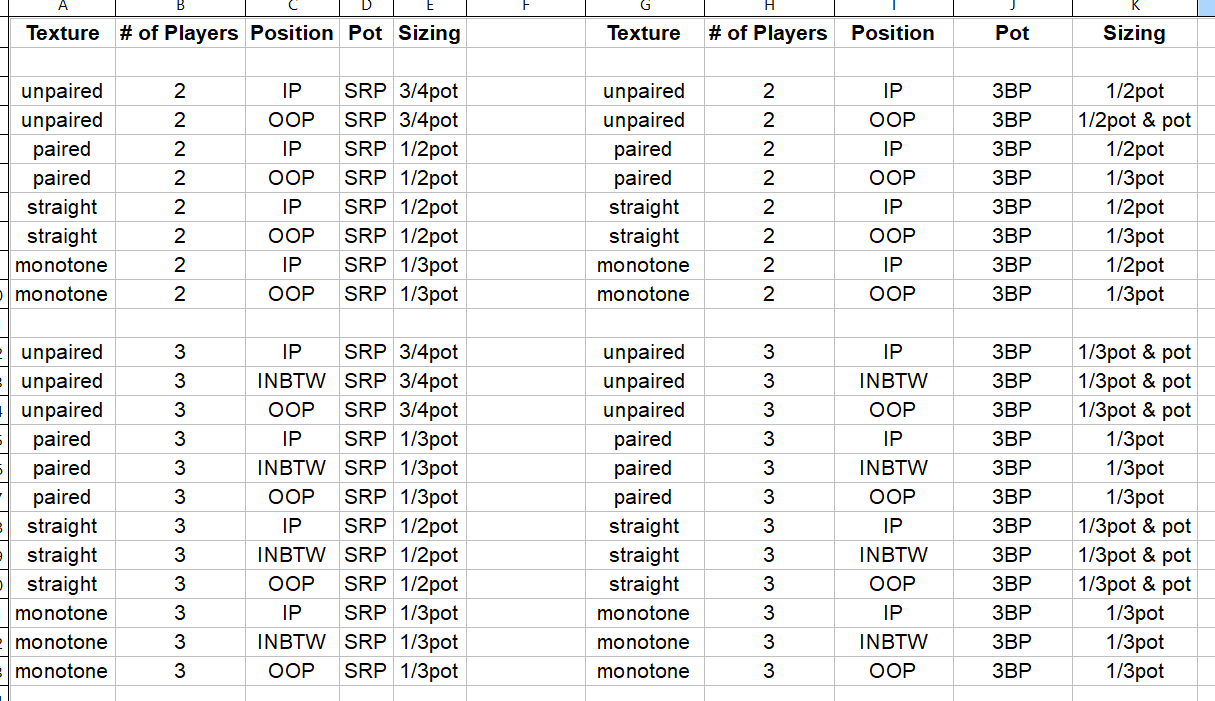
Task: Select the first 'straight' cell in column G
Action: point(643,207)
